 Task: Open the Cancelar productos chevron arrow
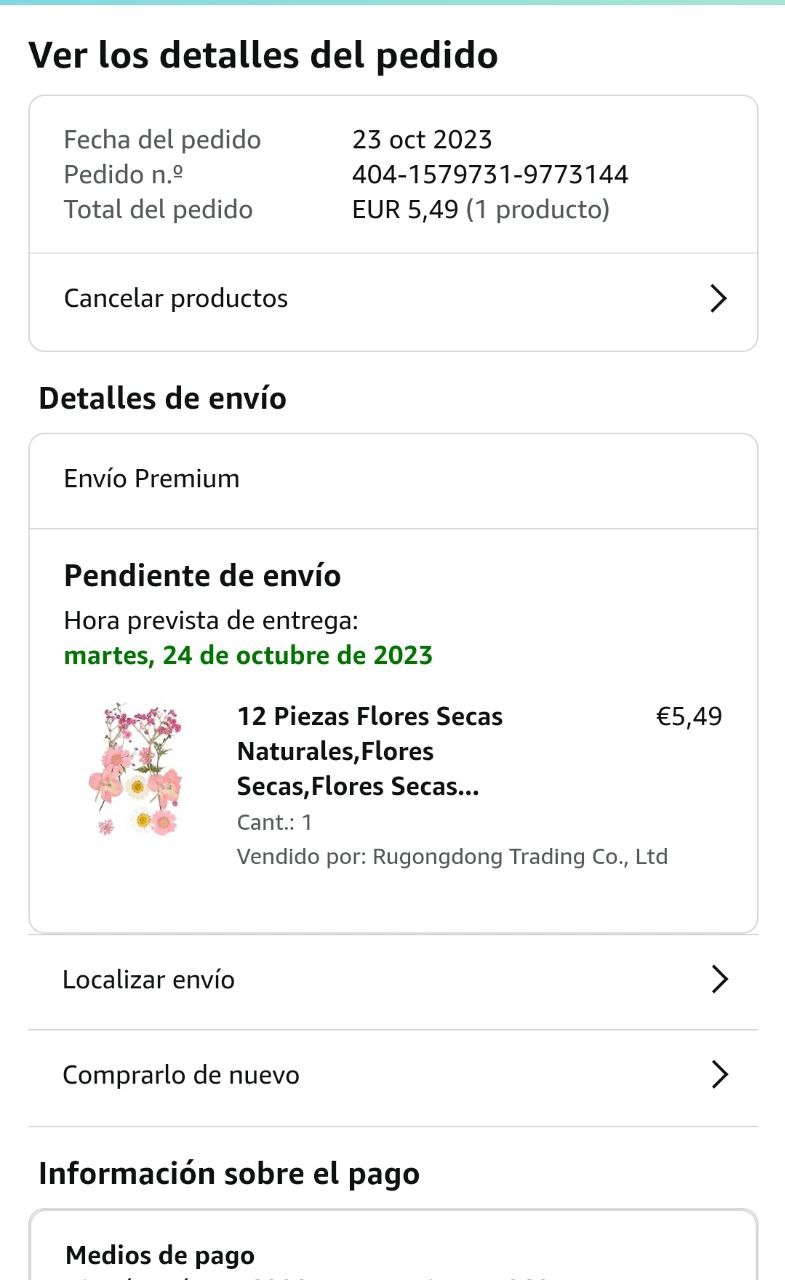pos(718,298)
